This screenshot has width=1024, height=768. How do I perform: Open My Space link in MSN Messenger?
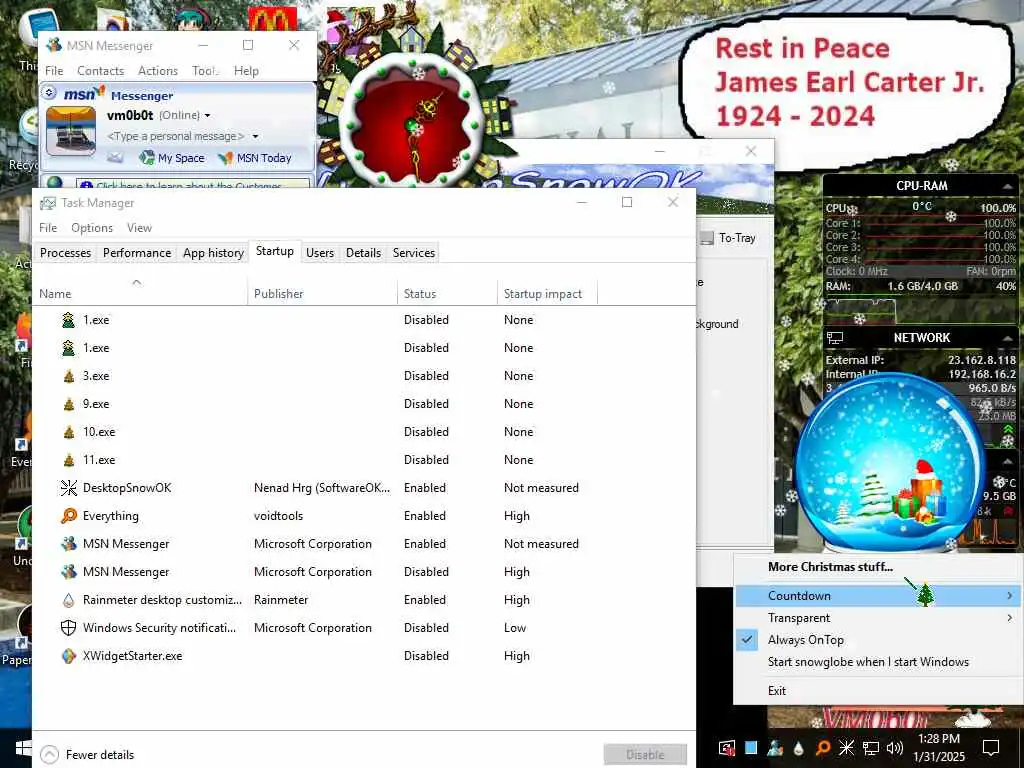click(172, 157)
